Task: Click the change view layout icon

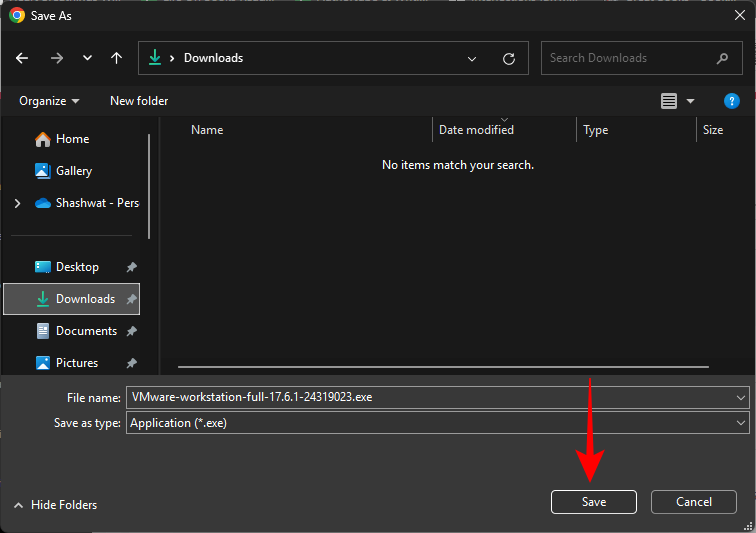Action: (x=669, y=101)
